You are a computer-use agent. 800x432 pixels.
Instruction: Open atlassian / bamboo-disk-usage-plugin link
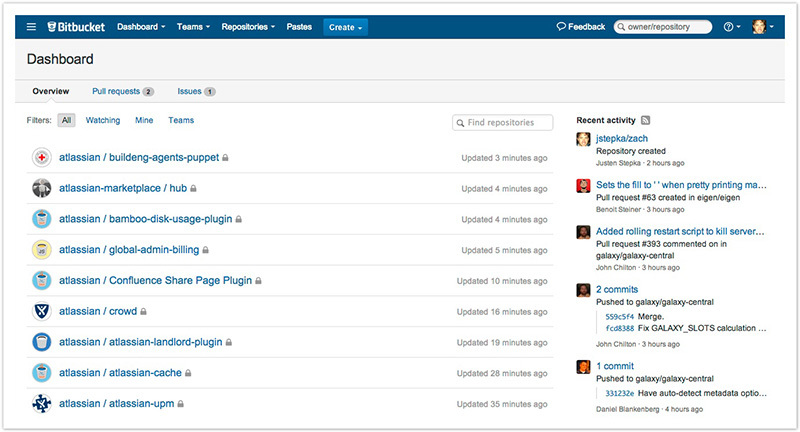tap(145, 219)
